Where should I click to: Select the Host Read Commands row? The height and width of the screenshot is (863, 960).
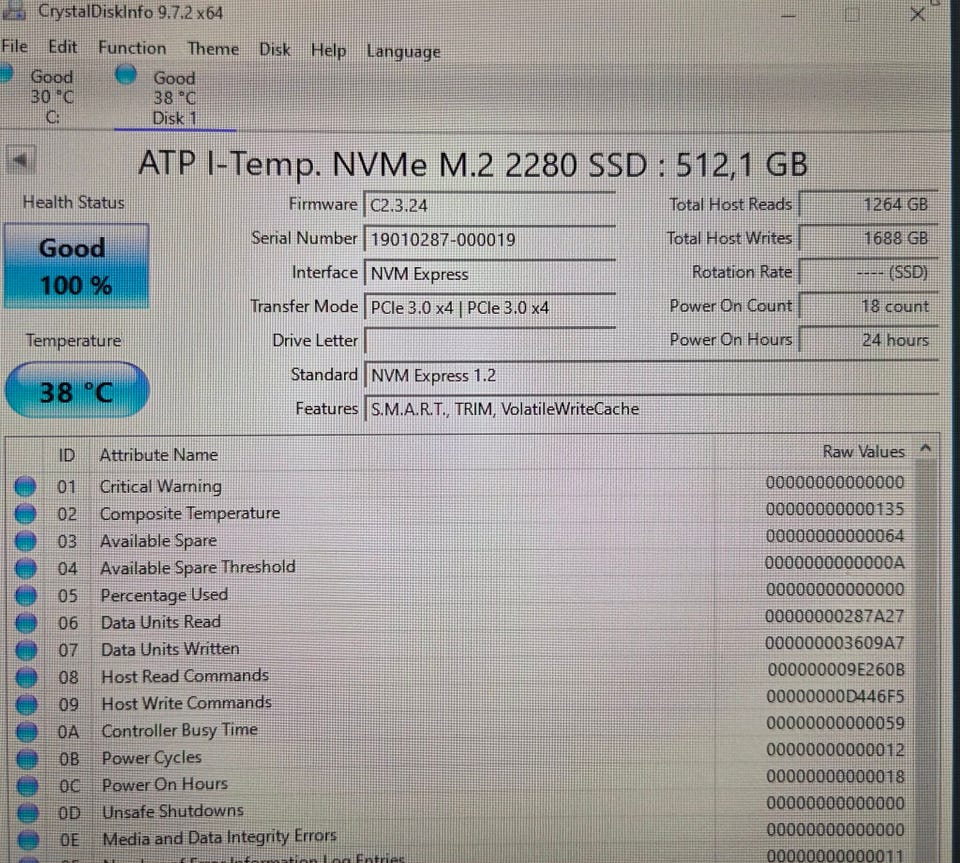coord(462,674)
